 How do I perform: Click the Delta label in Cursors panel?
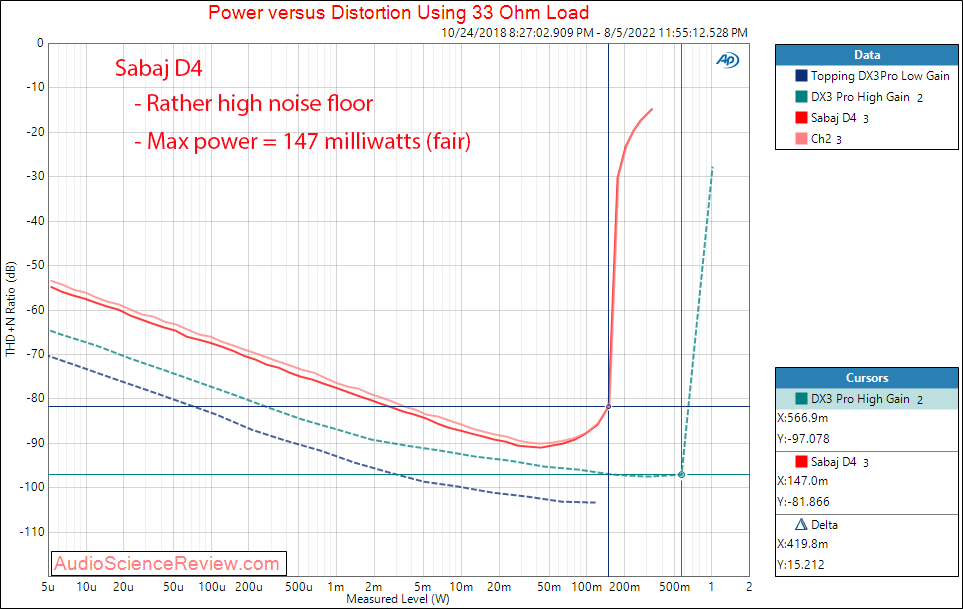(x=824, y=525)
